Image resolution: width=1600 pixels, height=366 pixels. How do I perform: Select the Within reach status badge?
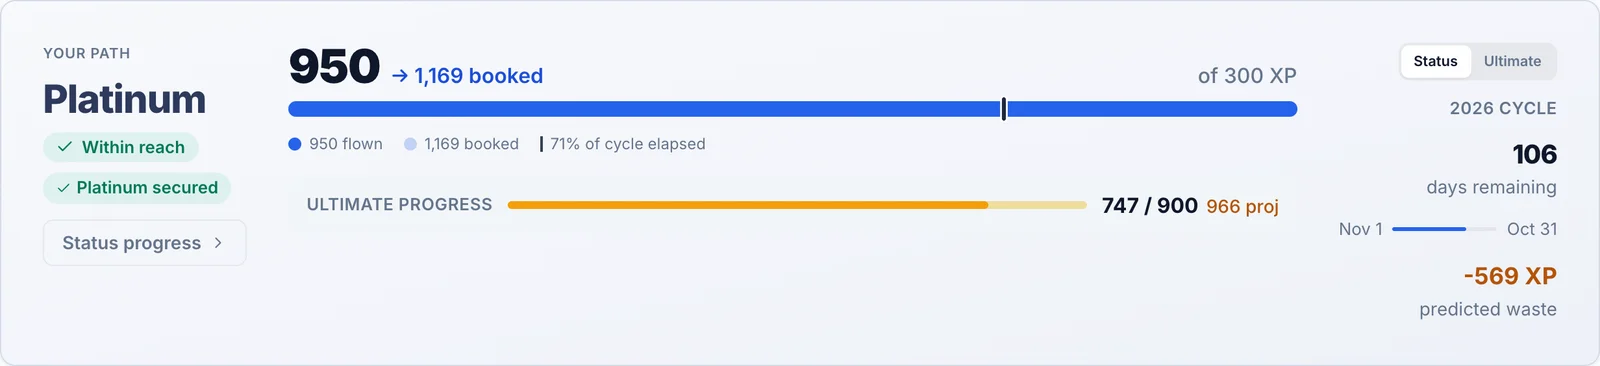121,147
